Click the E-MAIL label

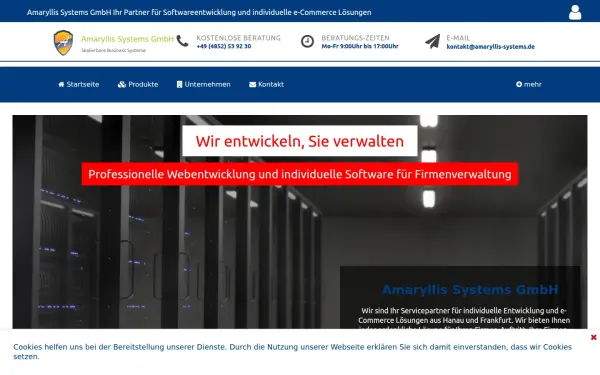click(458, 38)
